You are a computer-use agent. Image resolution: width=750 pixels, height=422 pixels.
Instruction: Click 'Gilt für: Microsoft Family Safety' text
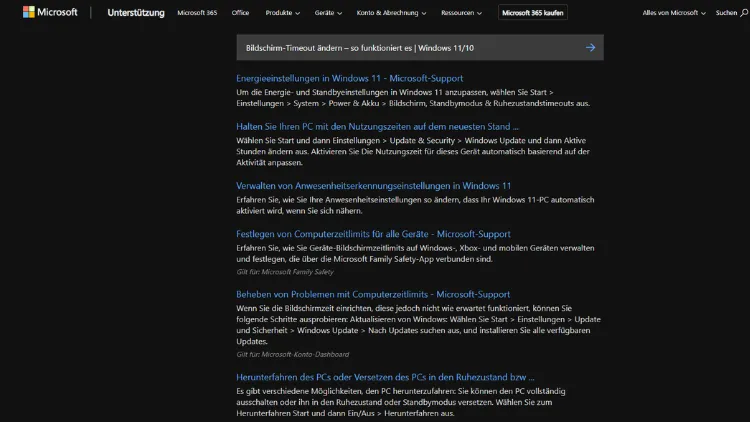pyautogui.click(x=285, y=272)
